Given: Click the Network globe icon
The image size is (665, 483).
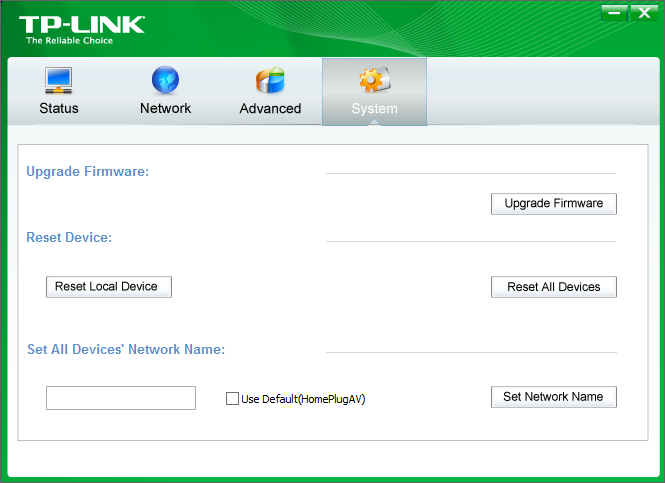Looking at the screenshot, I should point(165,80).
